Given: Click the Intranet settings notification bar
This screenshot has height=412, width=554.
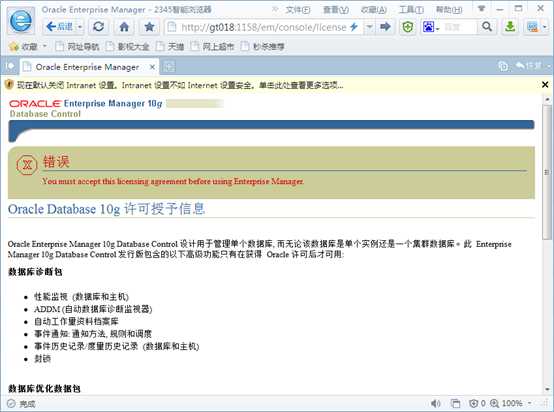Looking at the screenshot, I should click(x=271, y=85).
